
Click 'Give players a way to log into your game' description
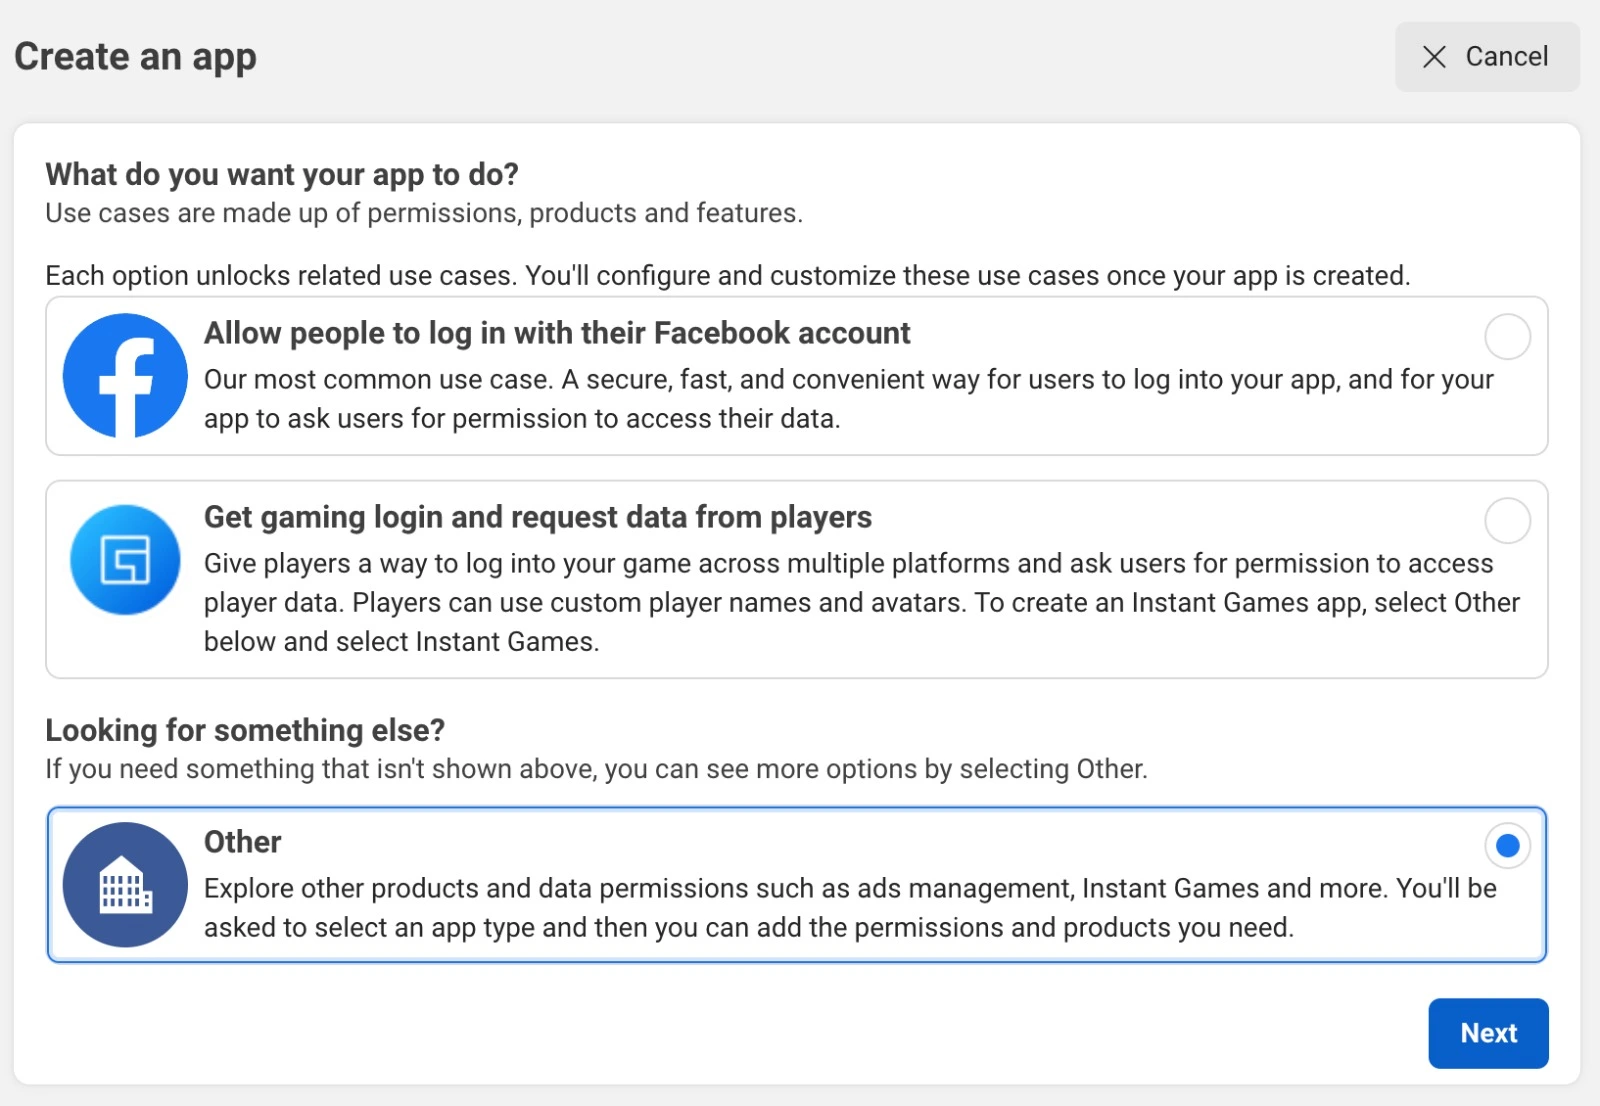coord(862,602)
